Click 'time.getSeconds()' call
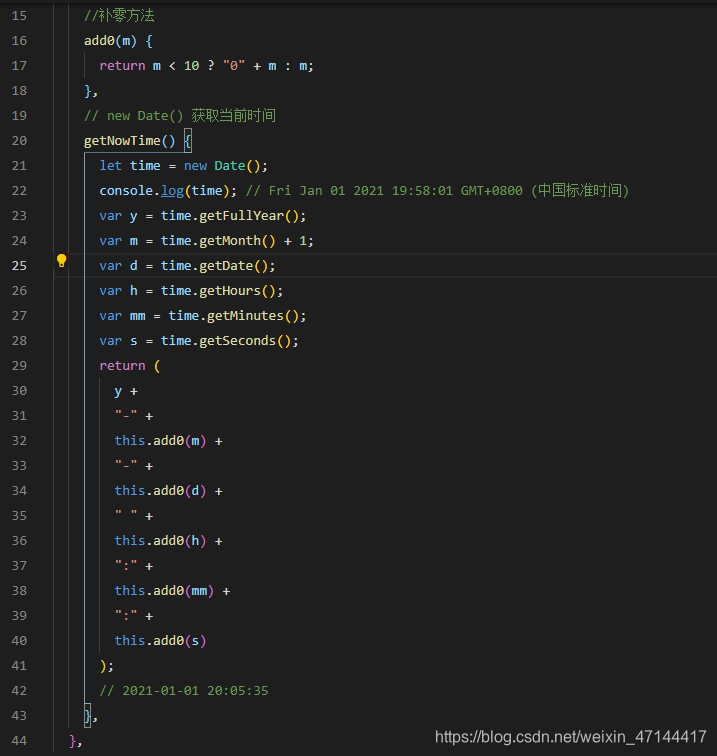Viewport: 717px width, 756px height. (227, 341)
